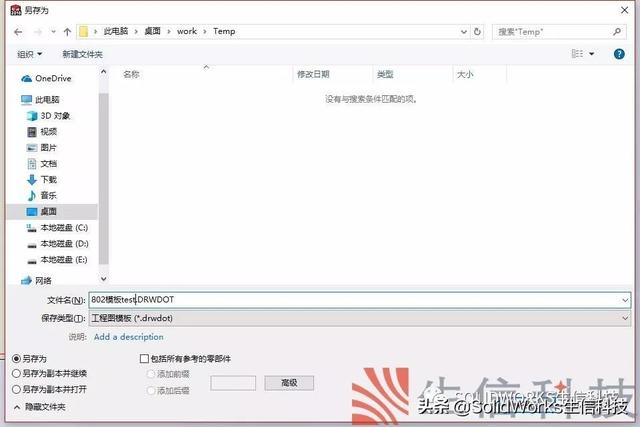Select 此电脑 in the address breadcrumb
The image size is (640, 427).
[116, 31]
